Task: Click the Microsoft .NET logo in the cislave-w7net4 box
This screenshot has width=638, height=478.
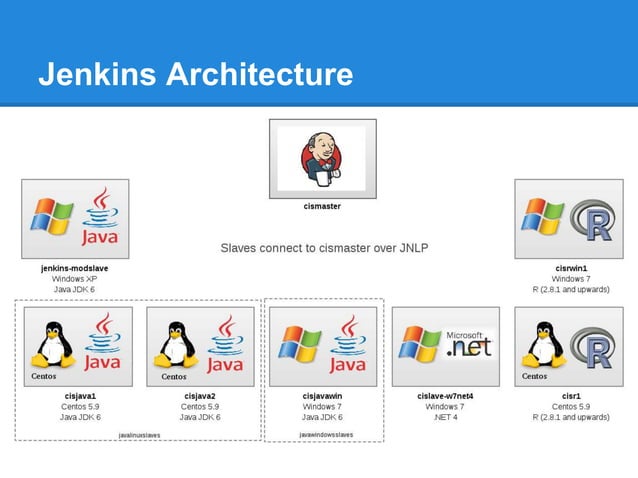Action: (x=470, y=344)
